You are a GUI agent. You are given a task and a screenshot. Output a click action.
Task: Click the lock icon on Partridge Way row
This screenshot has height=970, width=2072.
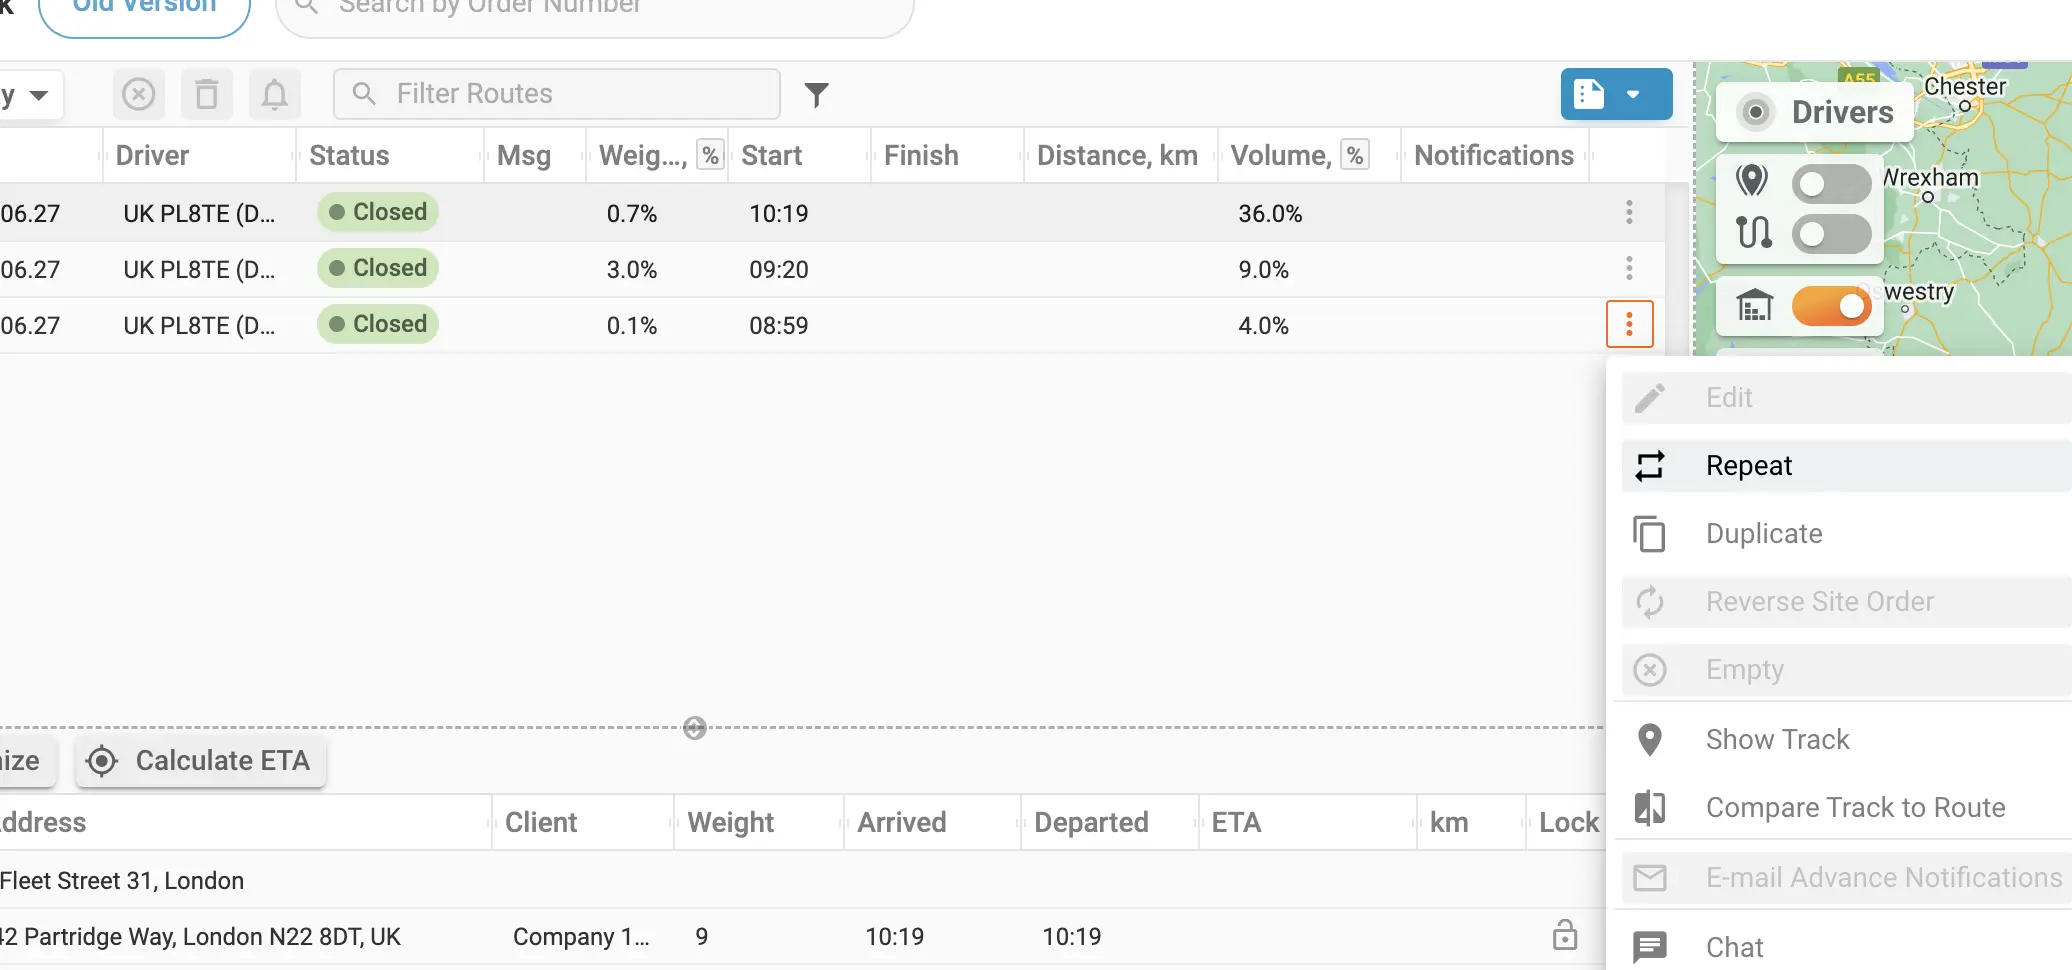(x=1565, y=936)
